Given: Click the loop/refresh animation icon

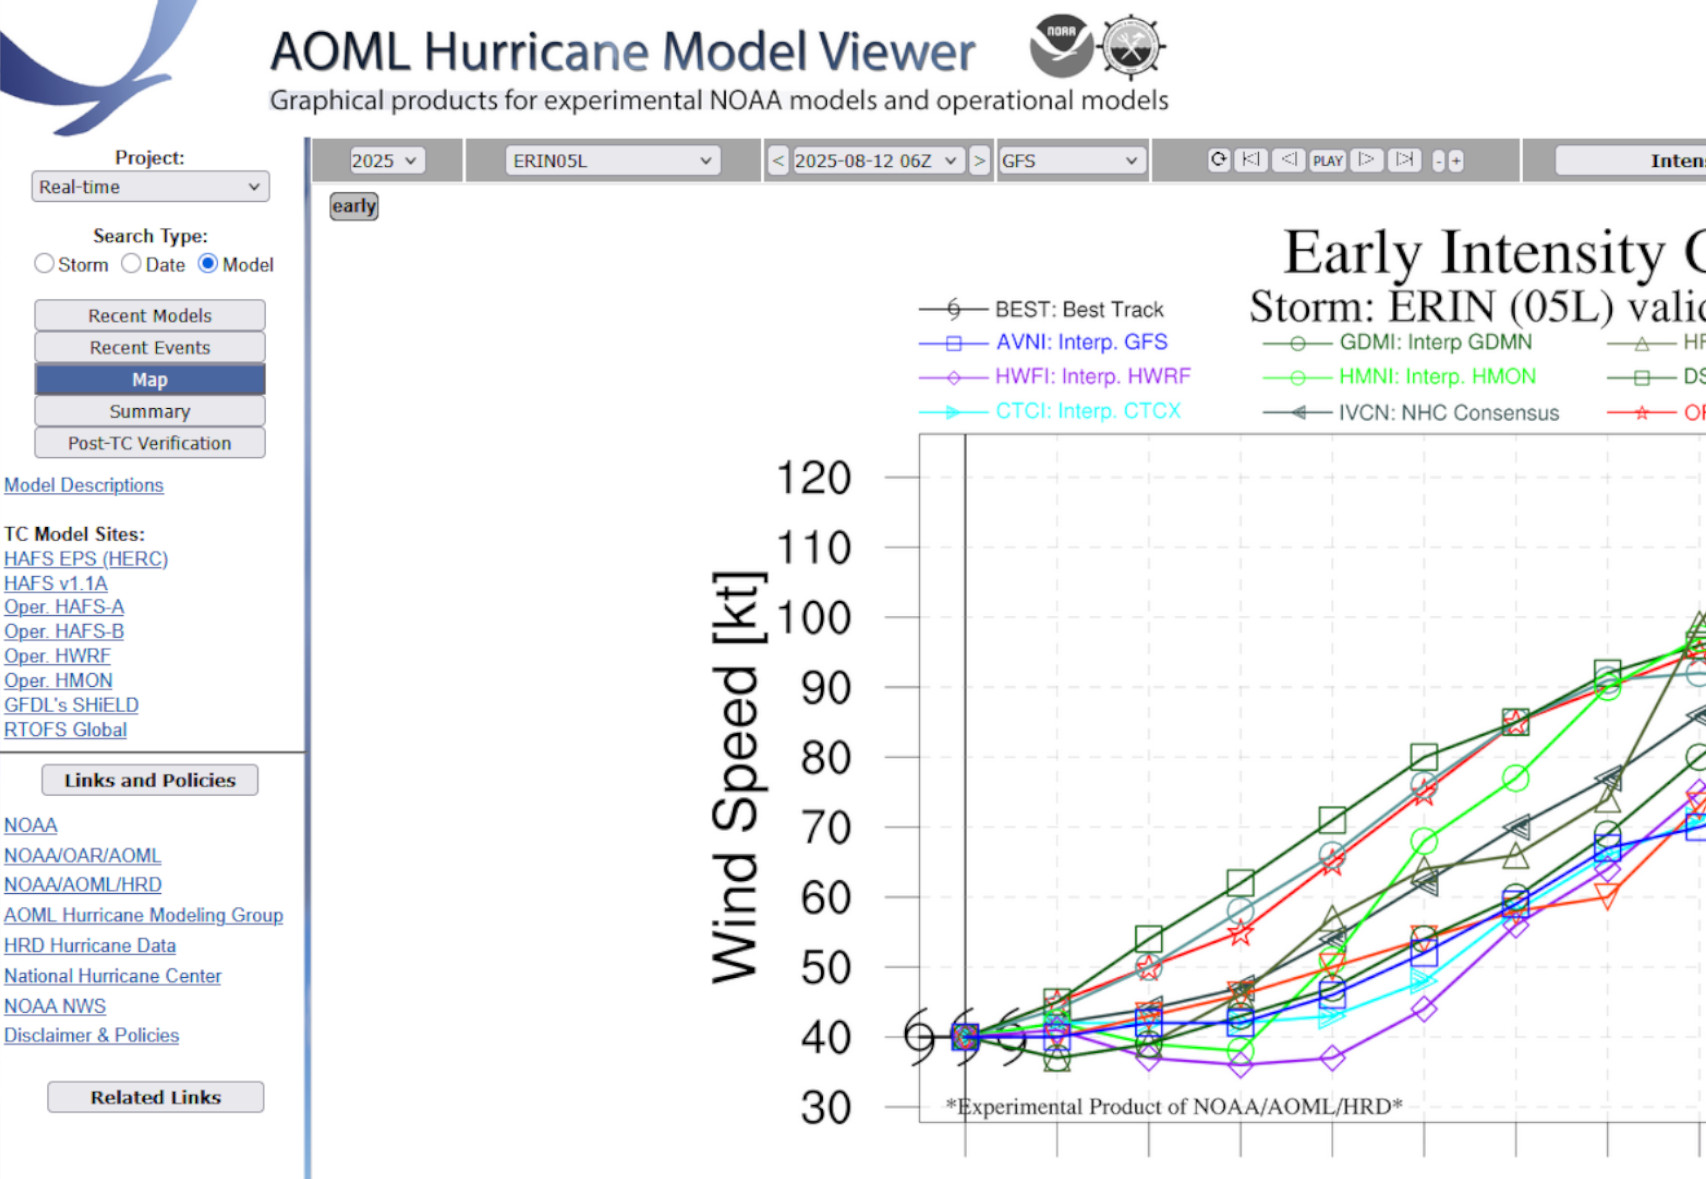Looking at the screenshot, I should tap(1218, 160).
